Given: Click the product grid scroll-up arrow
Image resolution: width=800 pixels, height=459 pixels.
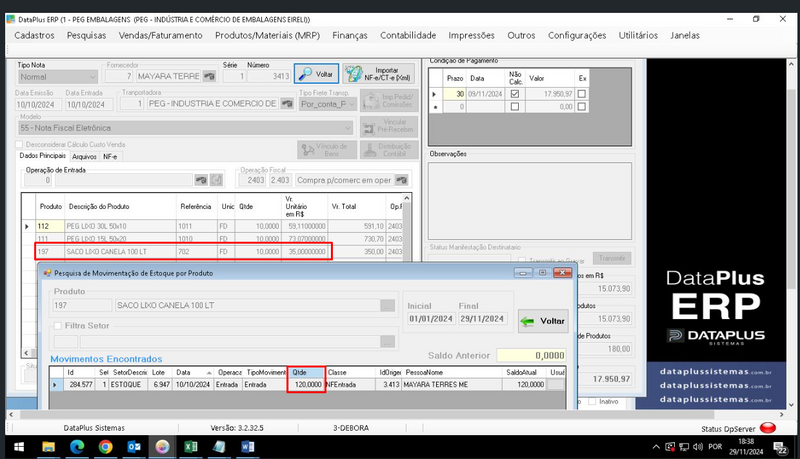Looking at the screenshot, I should [407, 198].
